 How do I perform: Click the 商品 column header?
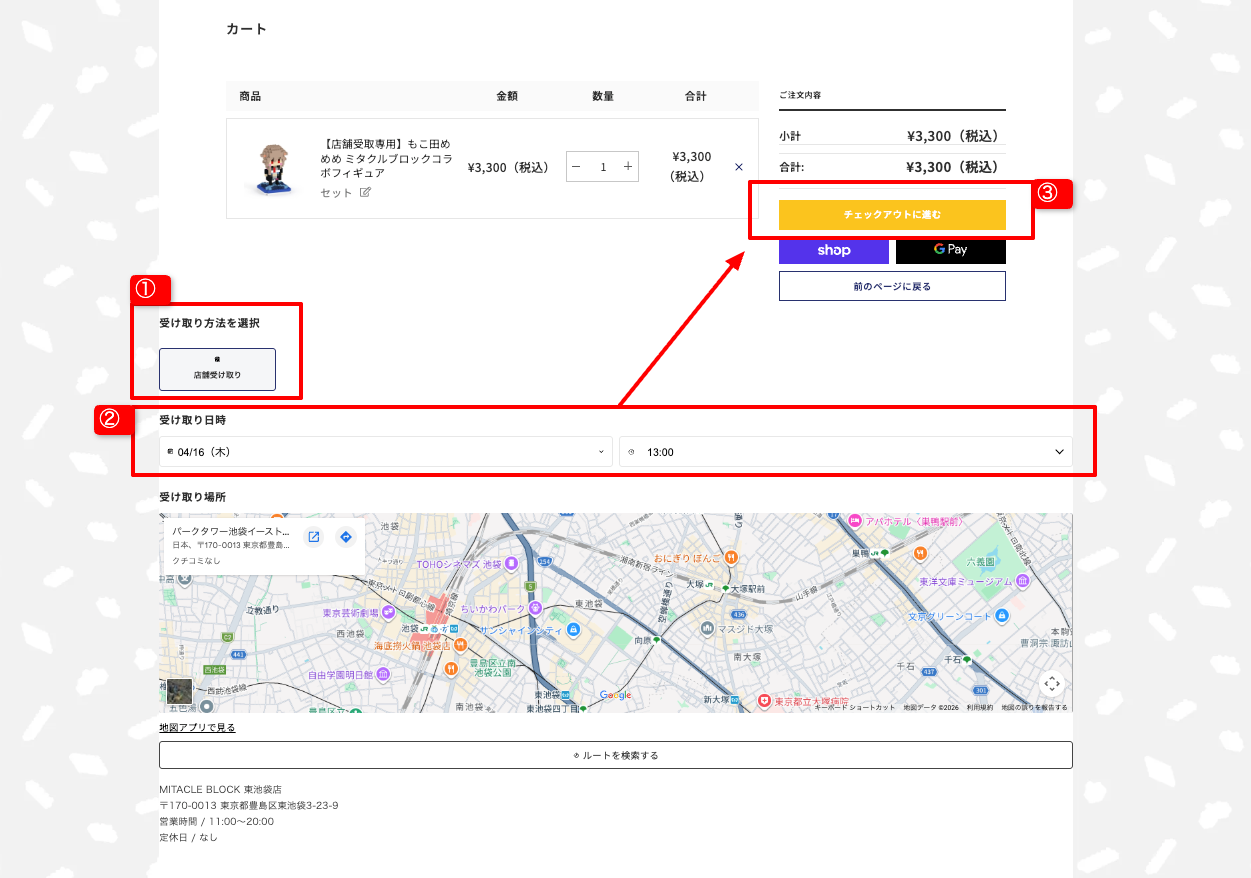(250, 96)
